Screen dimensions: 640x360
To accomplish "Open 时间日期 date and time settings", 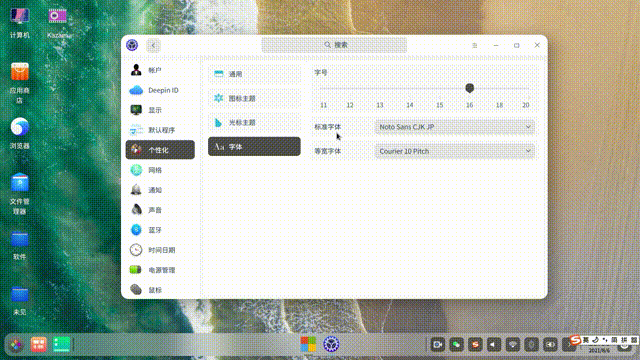I will pos(160,250).
